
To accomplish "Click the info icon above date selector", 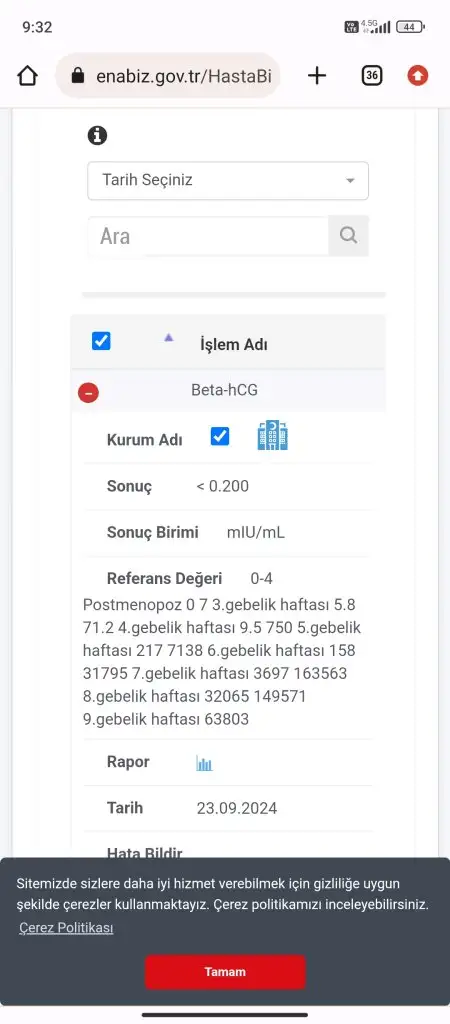I will [x=97, y=135].
